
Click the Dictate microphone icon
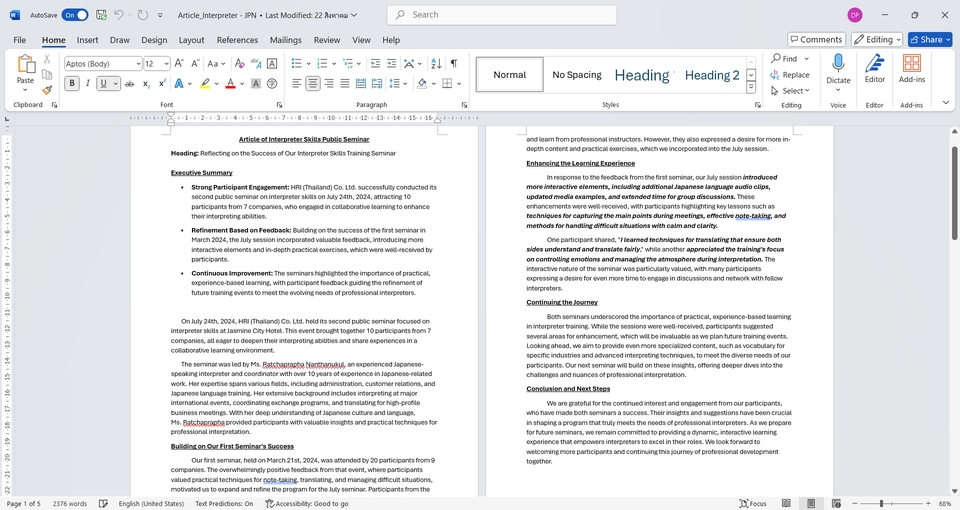click(838, 64)
